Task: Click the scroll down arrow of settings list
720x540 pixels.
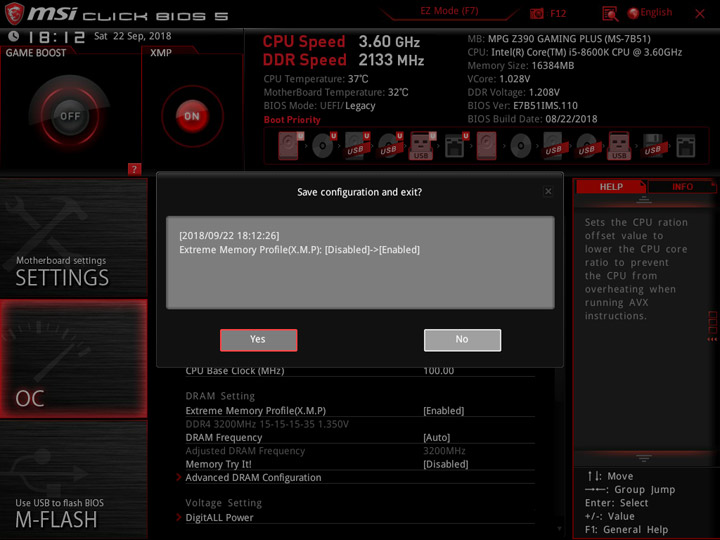Action: pos(559,529)
